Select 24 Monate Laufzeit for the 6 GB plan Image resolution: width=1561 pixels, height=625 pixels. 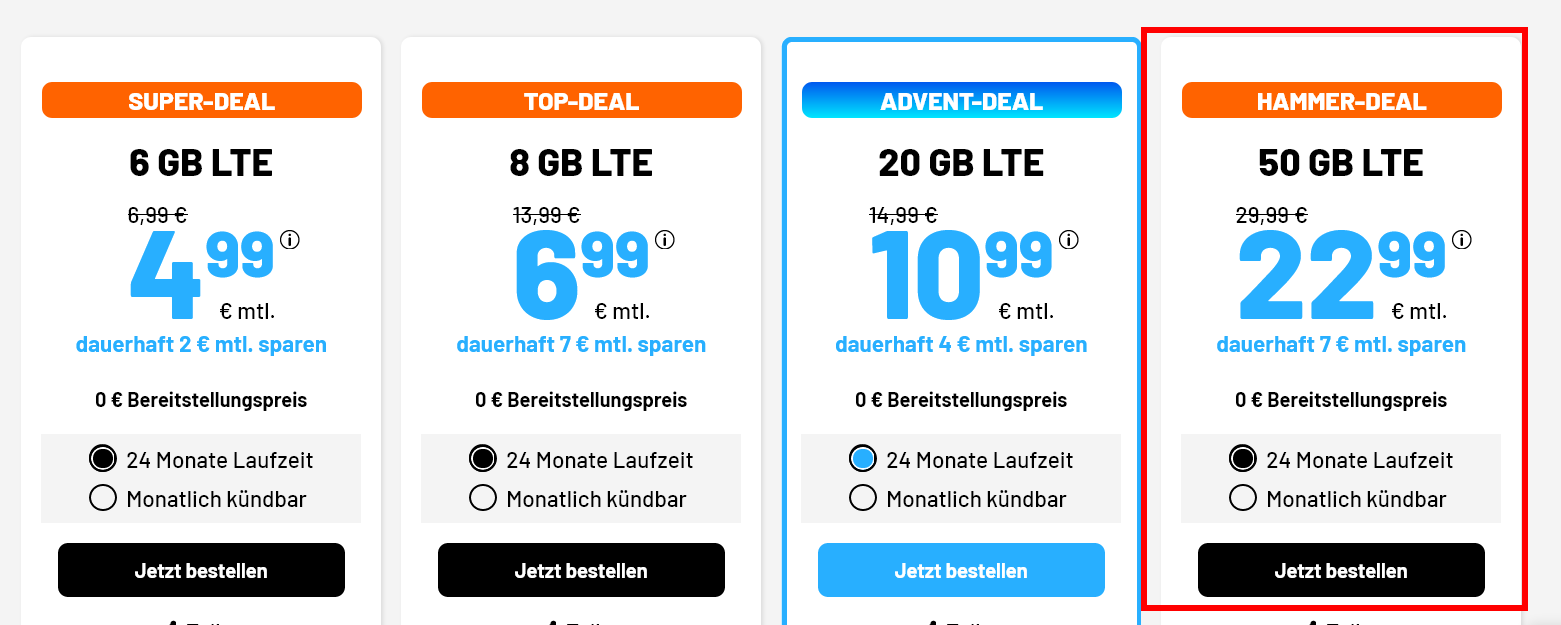click(x=103, y=460)
